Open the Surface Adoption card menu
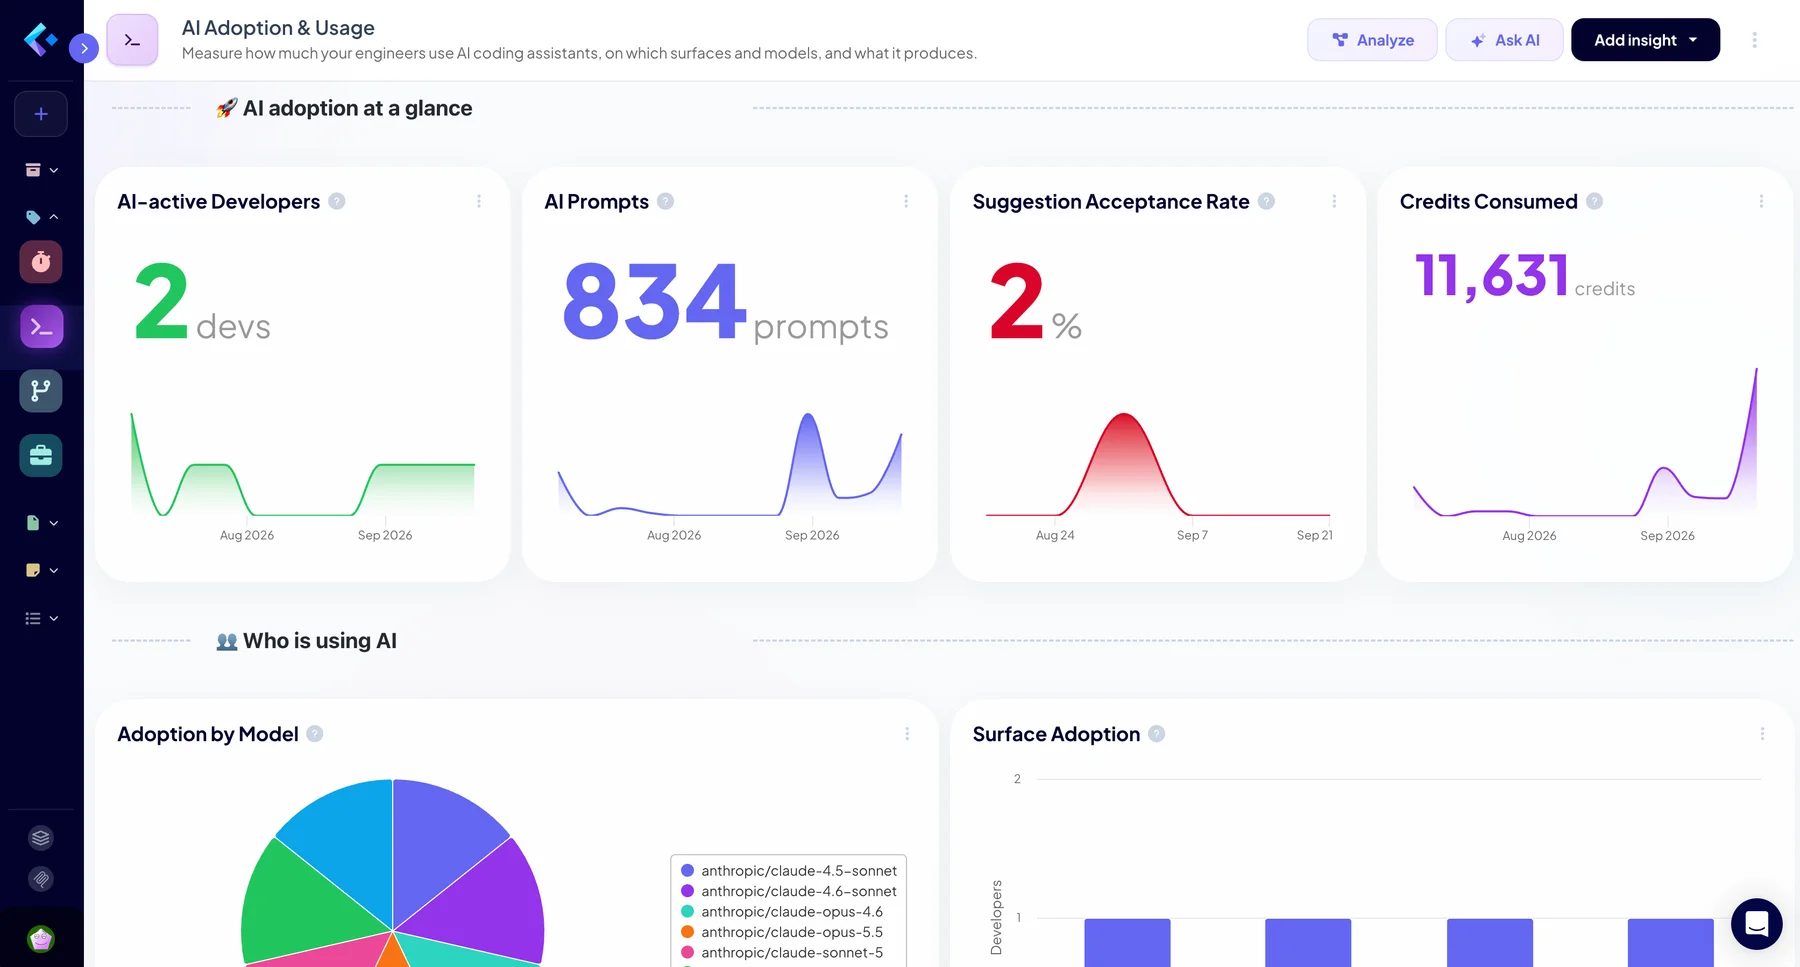1800x967 pixels. tap(1762, 734)
